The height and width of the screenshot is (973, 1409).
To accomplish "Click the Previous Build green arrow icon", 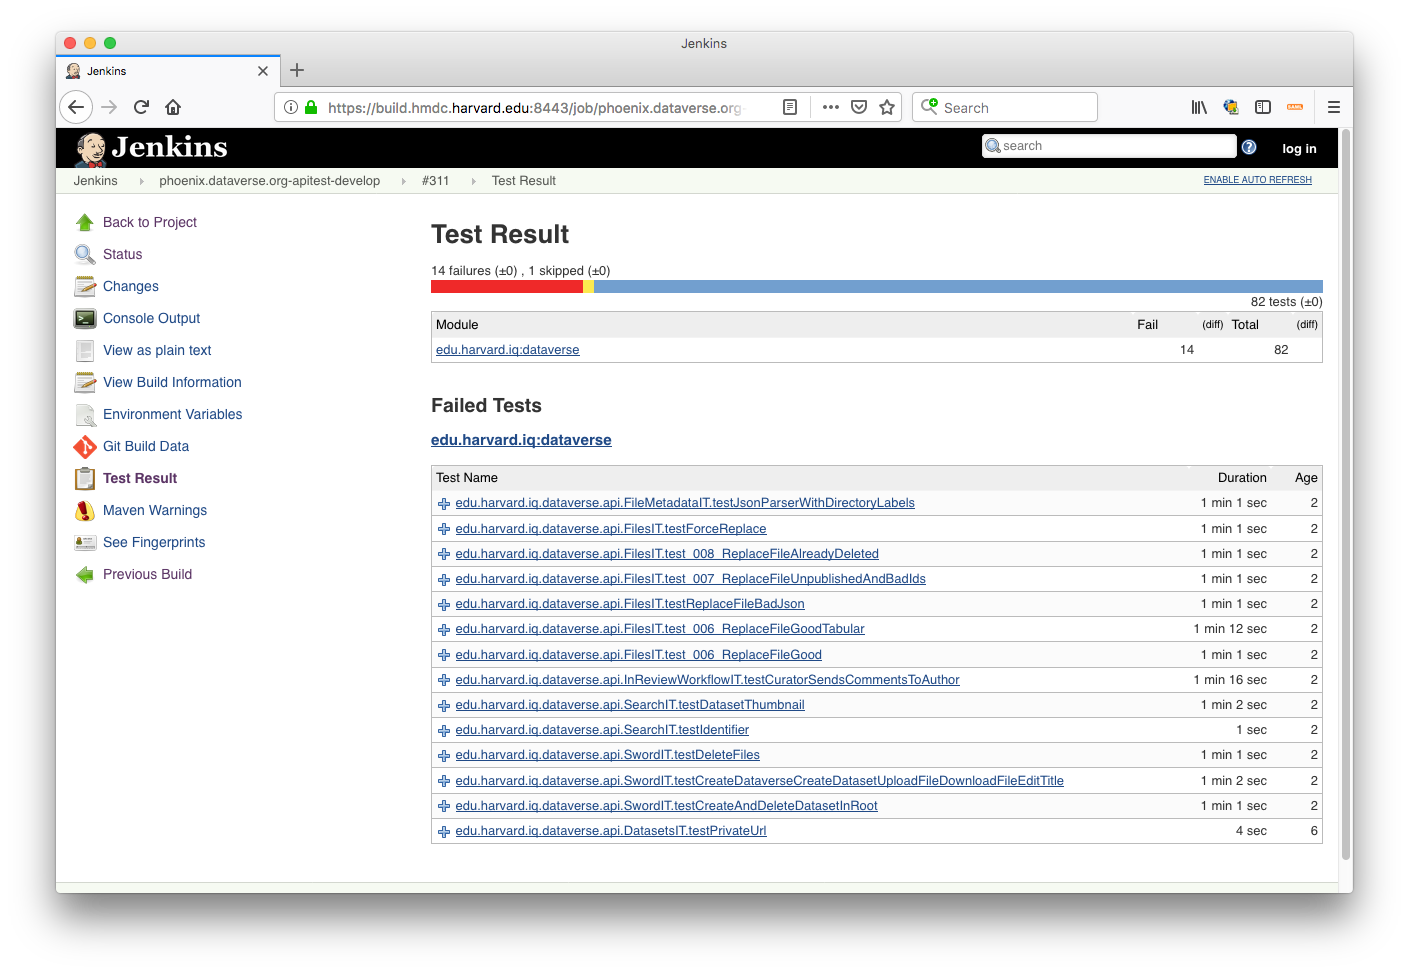I will [x=85, y=574].
